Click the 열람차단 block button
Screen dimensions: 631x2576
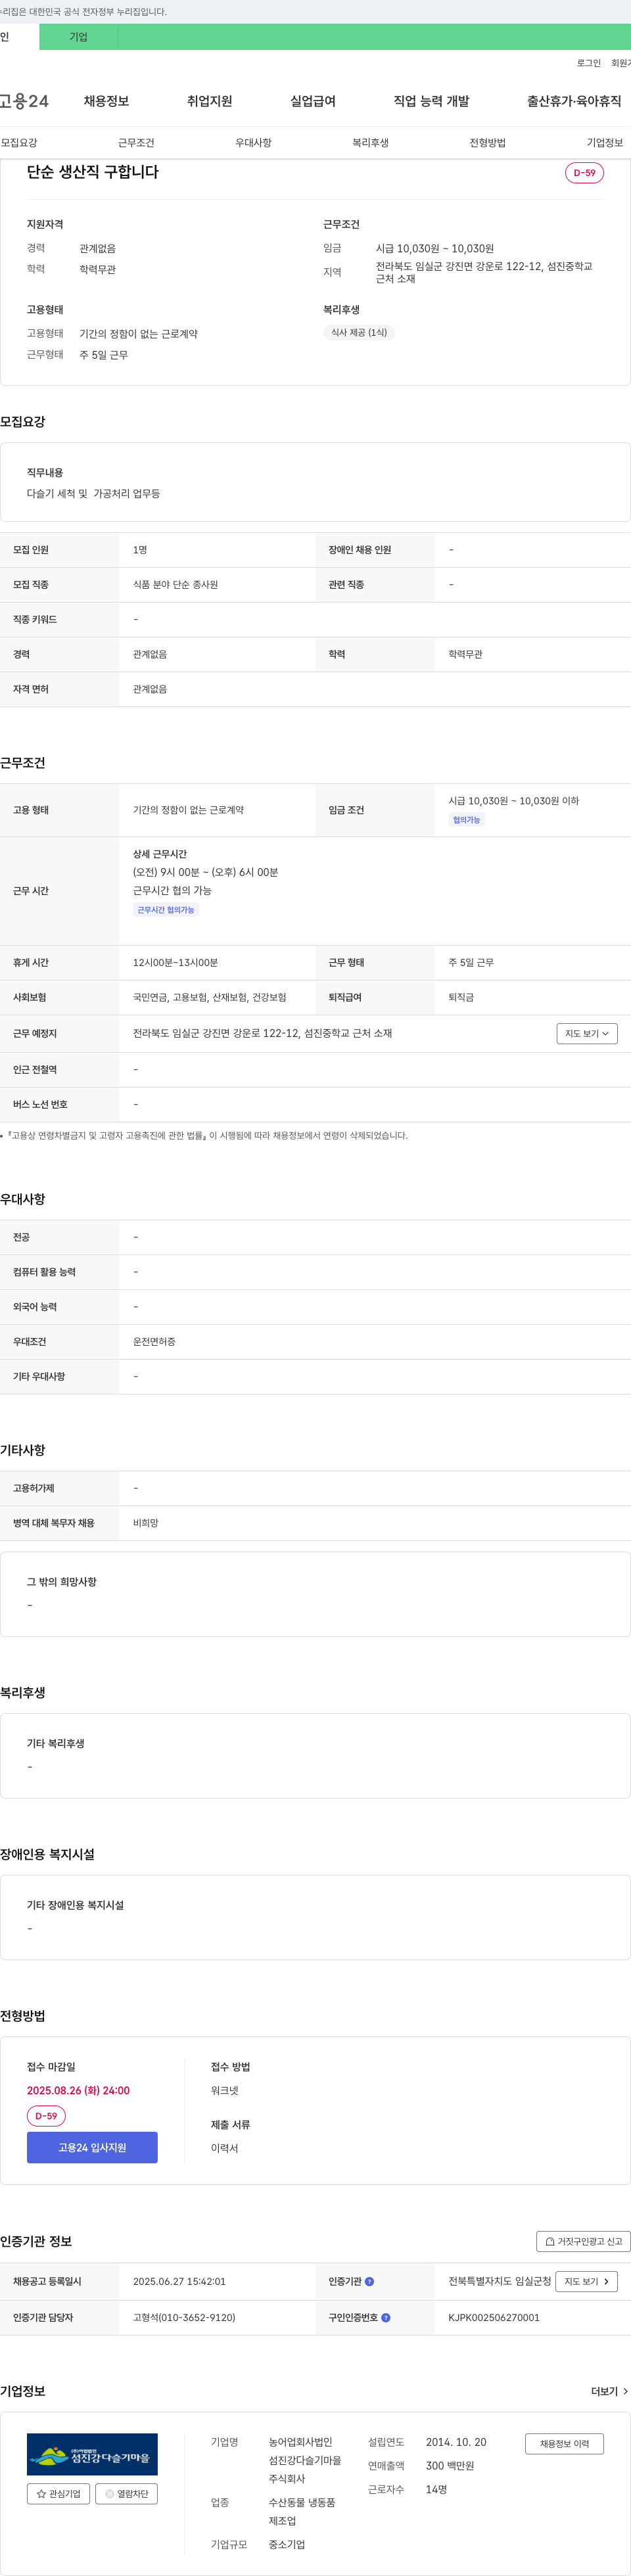pyautogui.click(x=126, y=2493)
